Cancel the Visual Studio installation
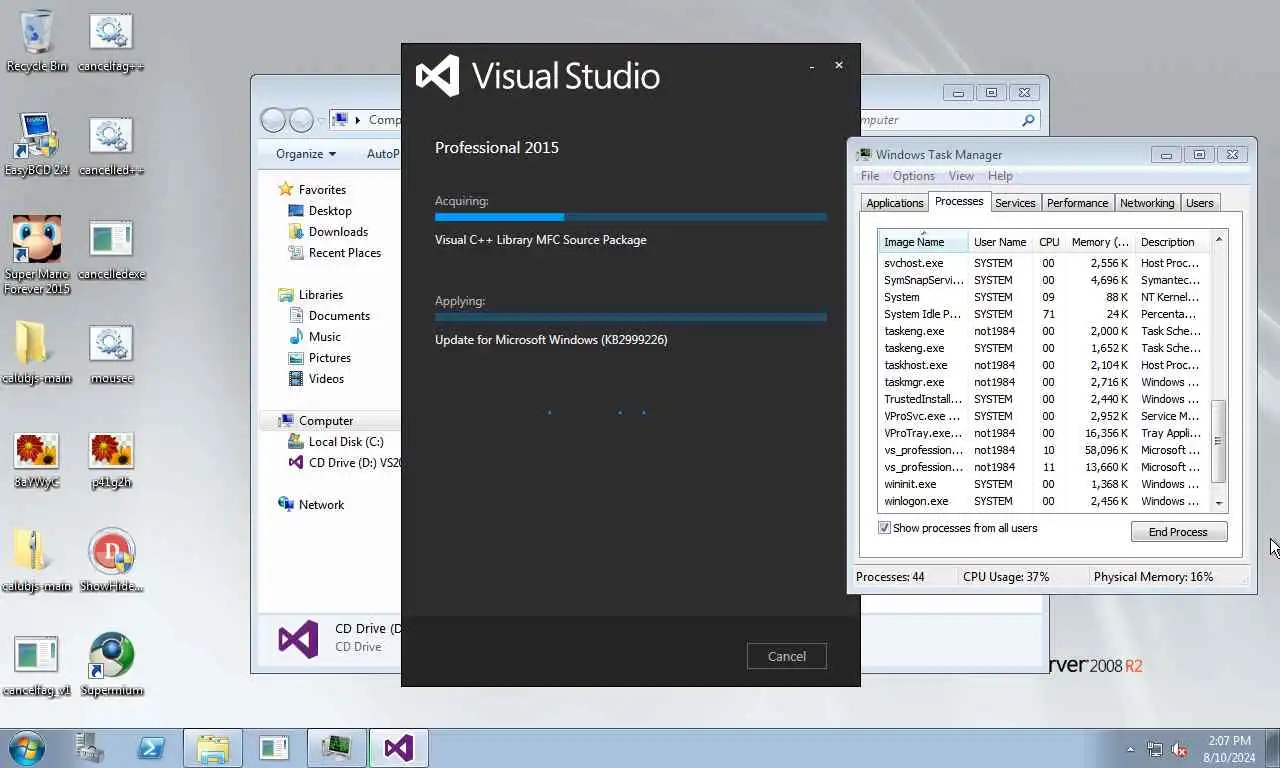The height and width of the screenshot is (768, 1280). click(786, 656)
